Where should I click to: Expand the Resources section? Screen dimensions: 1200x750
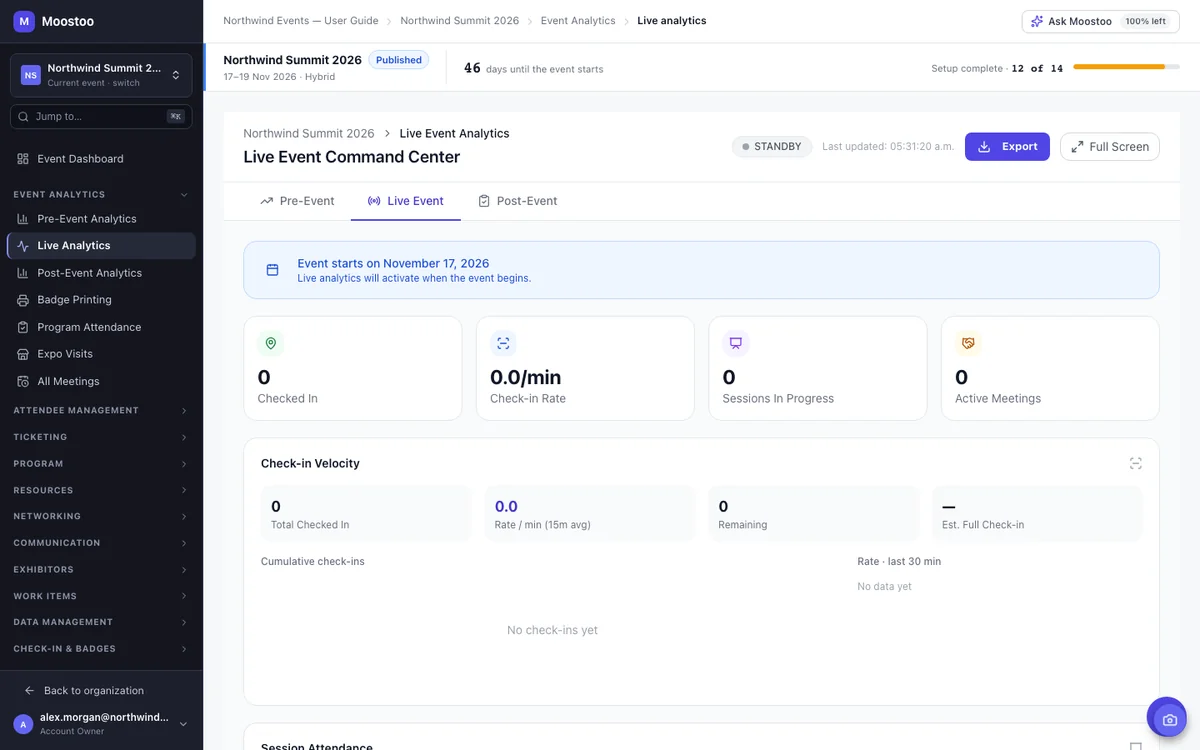click(x=101, y=490)
